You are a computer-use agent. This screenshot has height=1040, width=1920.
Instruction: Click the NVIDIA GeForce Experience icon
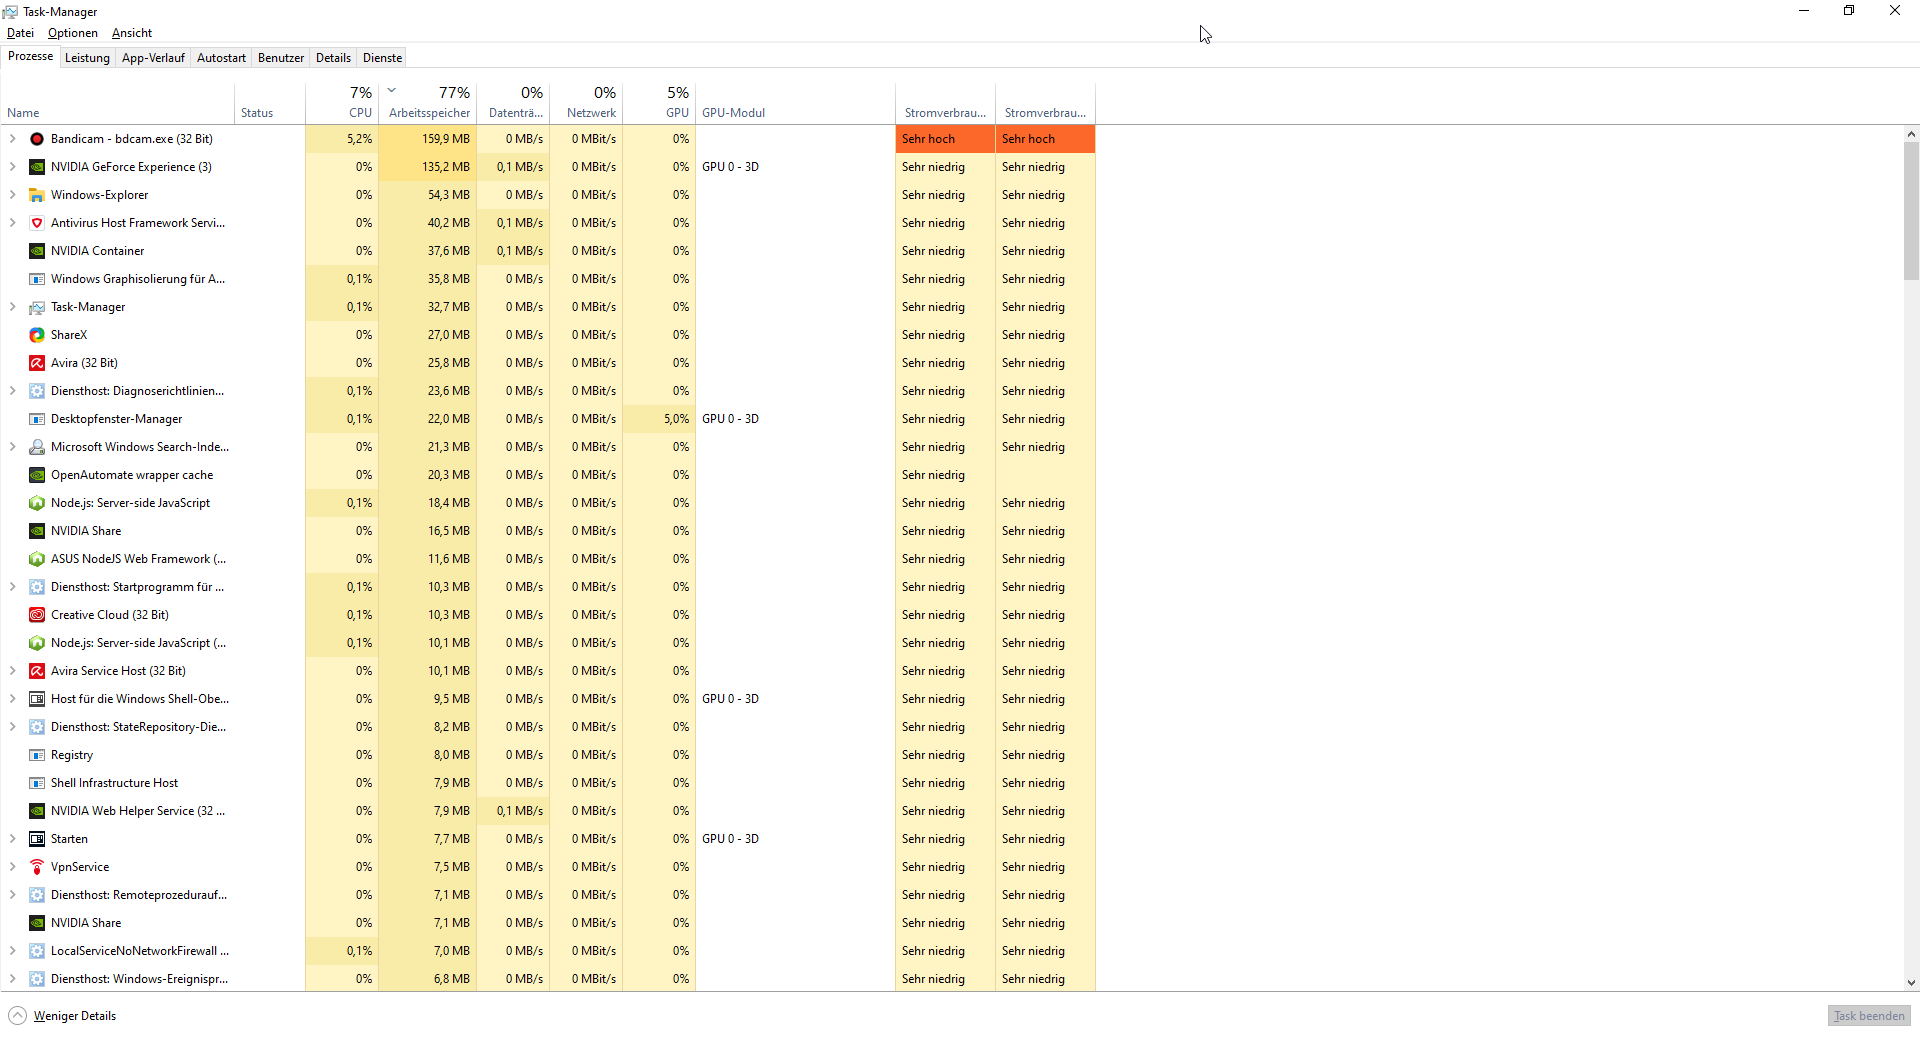point(37,167)
